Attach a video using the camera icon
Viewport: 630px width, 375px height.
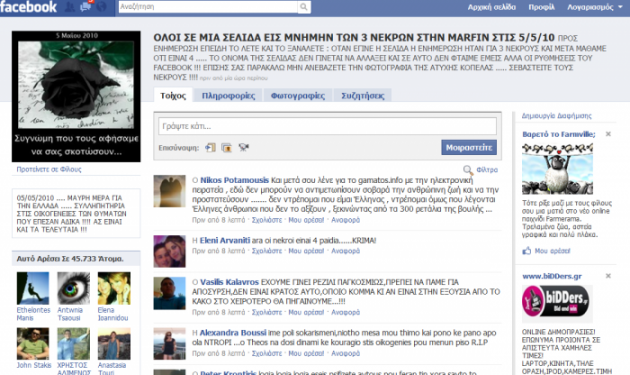tap(243, 148)
